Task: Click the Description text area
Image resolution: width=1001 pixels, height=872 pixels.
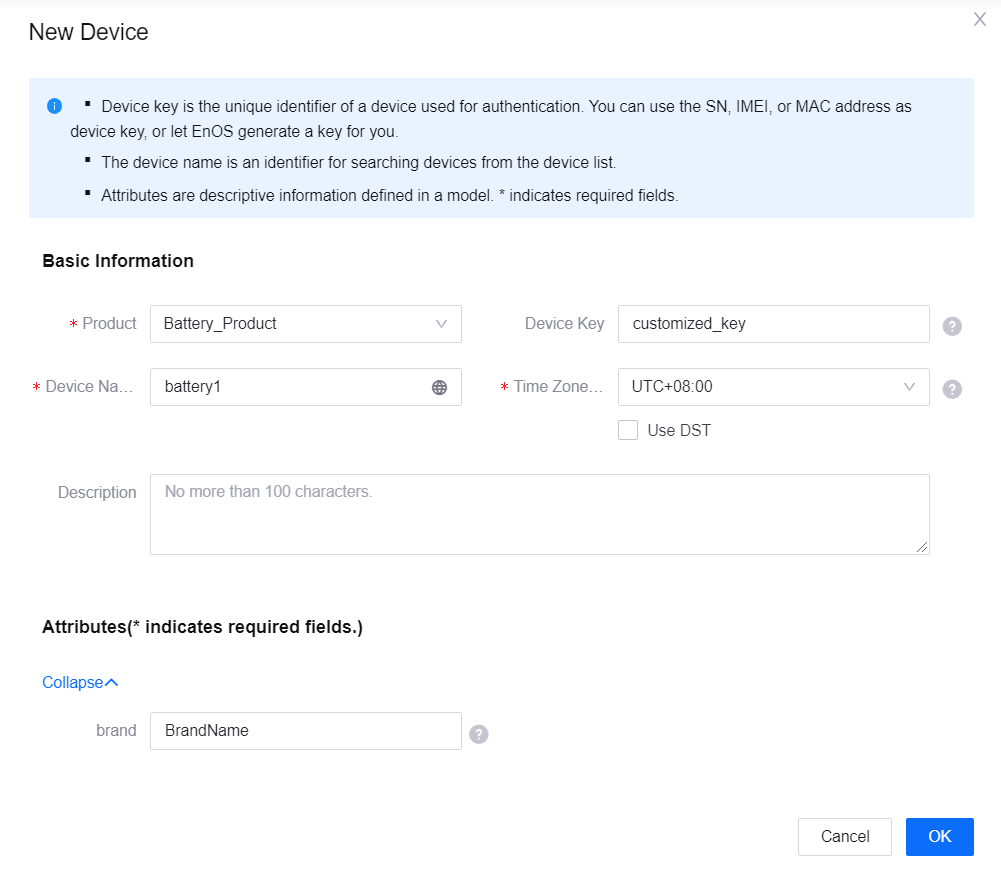Action: [539, 514]
